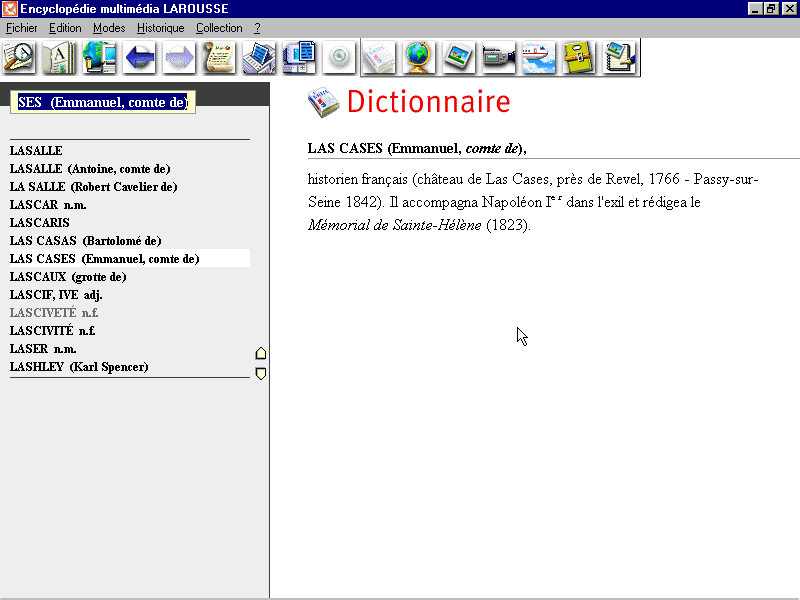Open the magnifying glass search tool
The image size is (800, 600).
(x=19, y=57)
